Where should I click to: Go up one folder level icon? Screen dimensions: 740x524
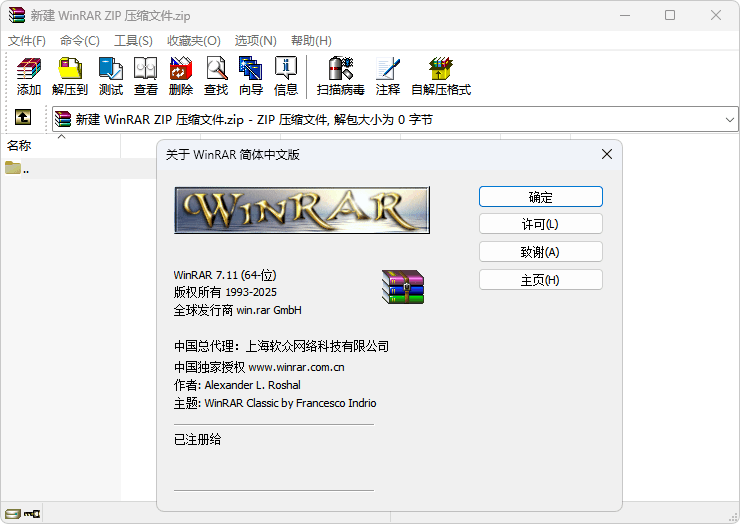click(23, 117)
